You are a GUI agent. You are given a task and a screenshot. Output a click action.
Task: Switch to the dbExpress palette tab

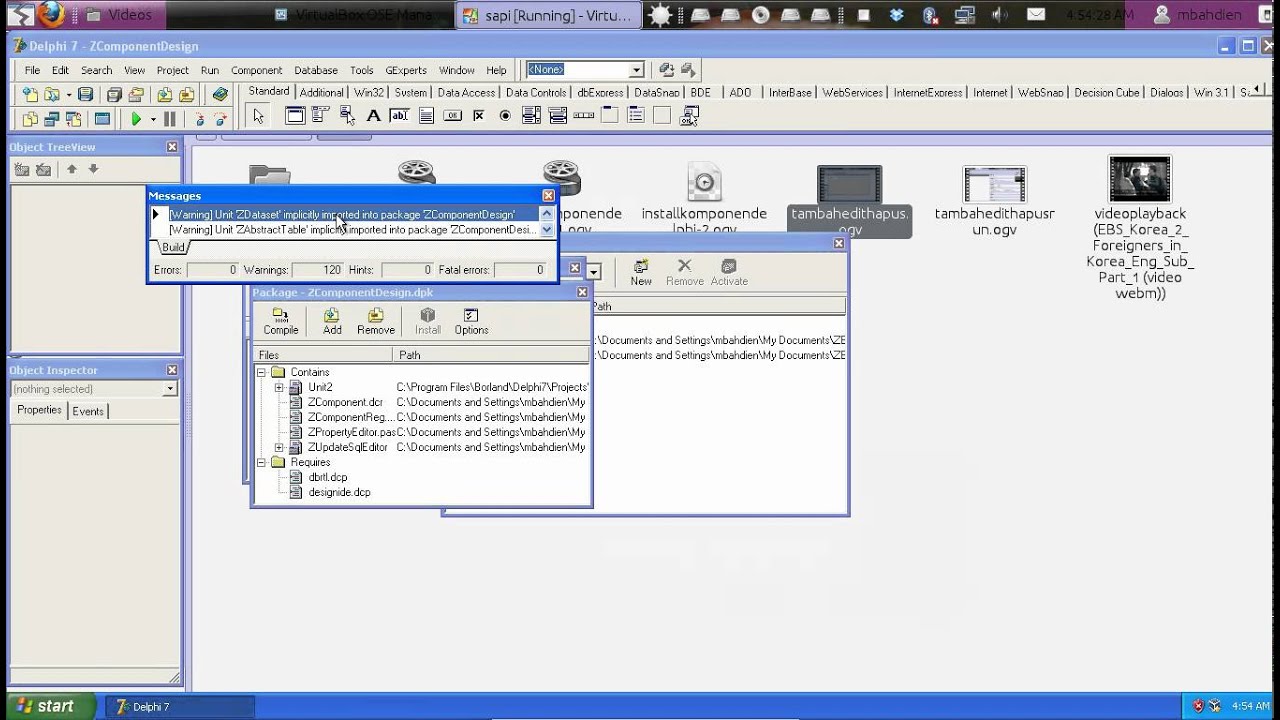tap(600, 92)
